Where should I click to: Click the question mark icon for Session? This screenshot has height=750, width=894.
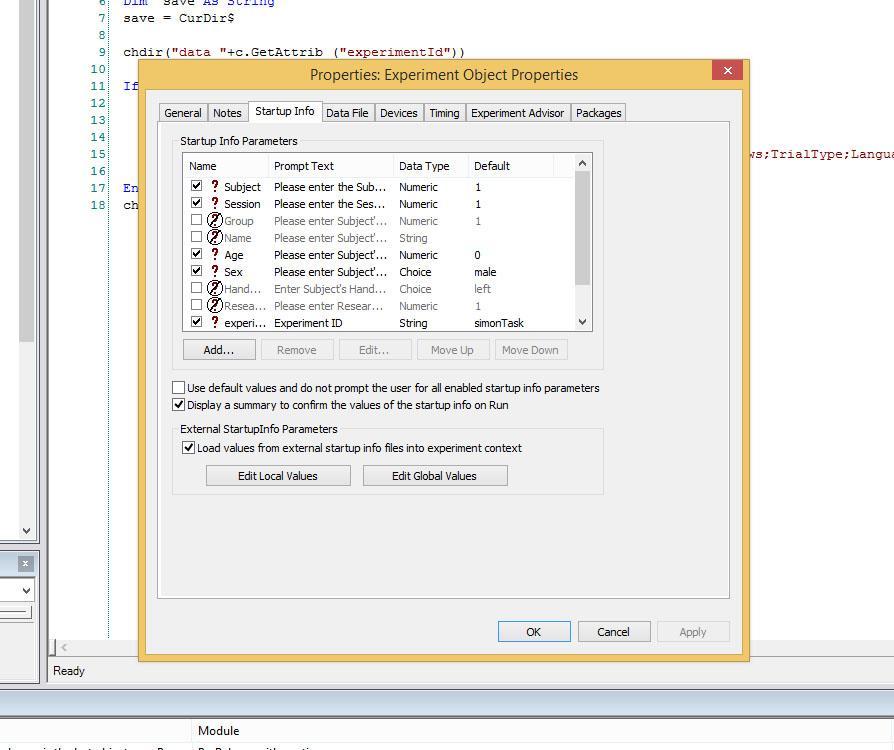215,203
